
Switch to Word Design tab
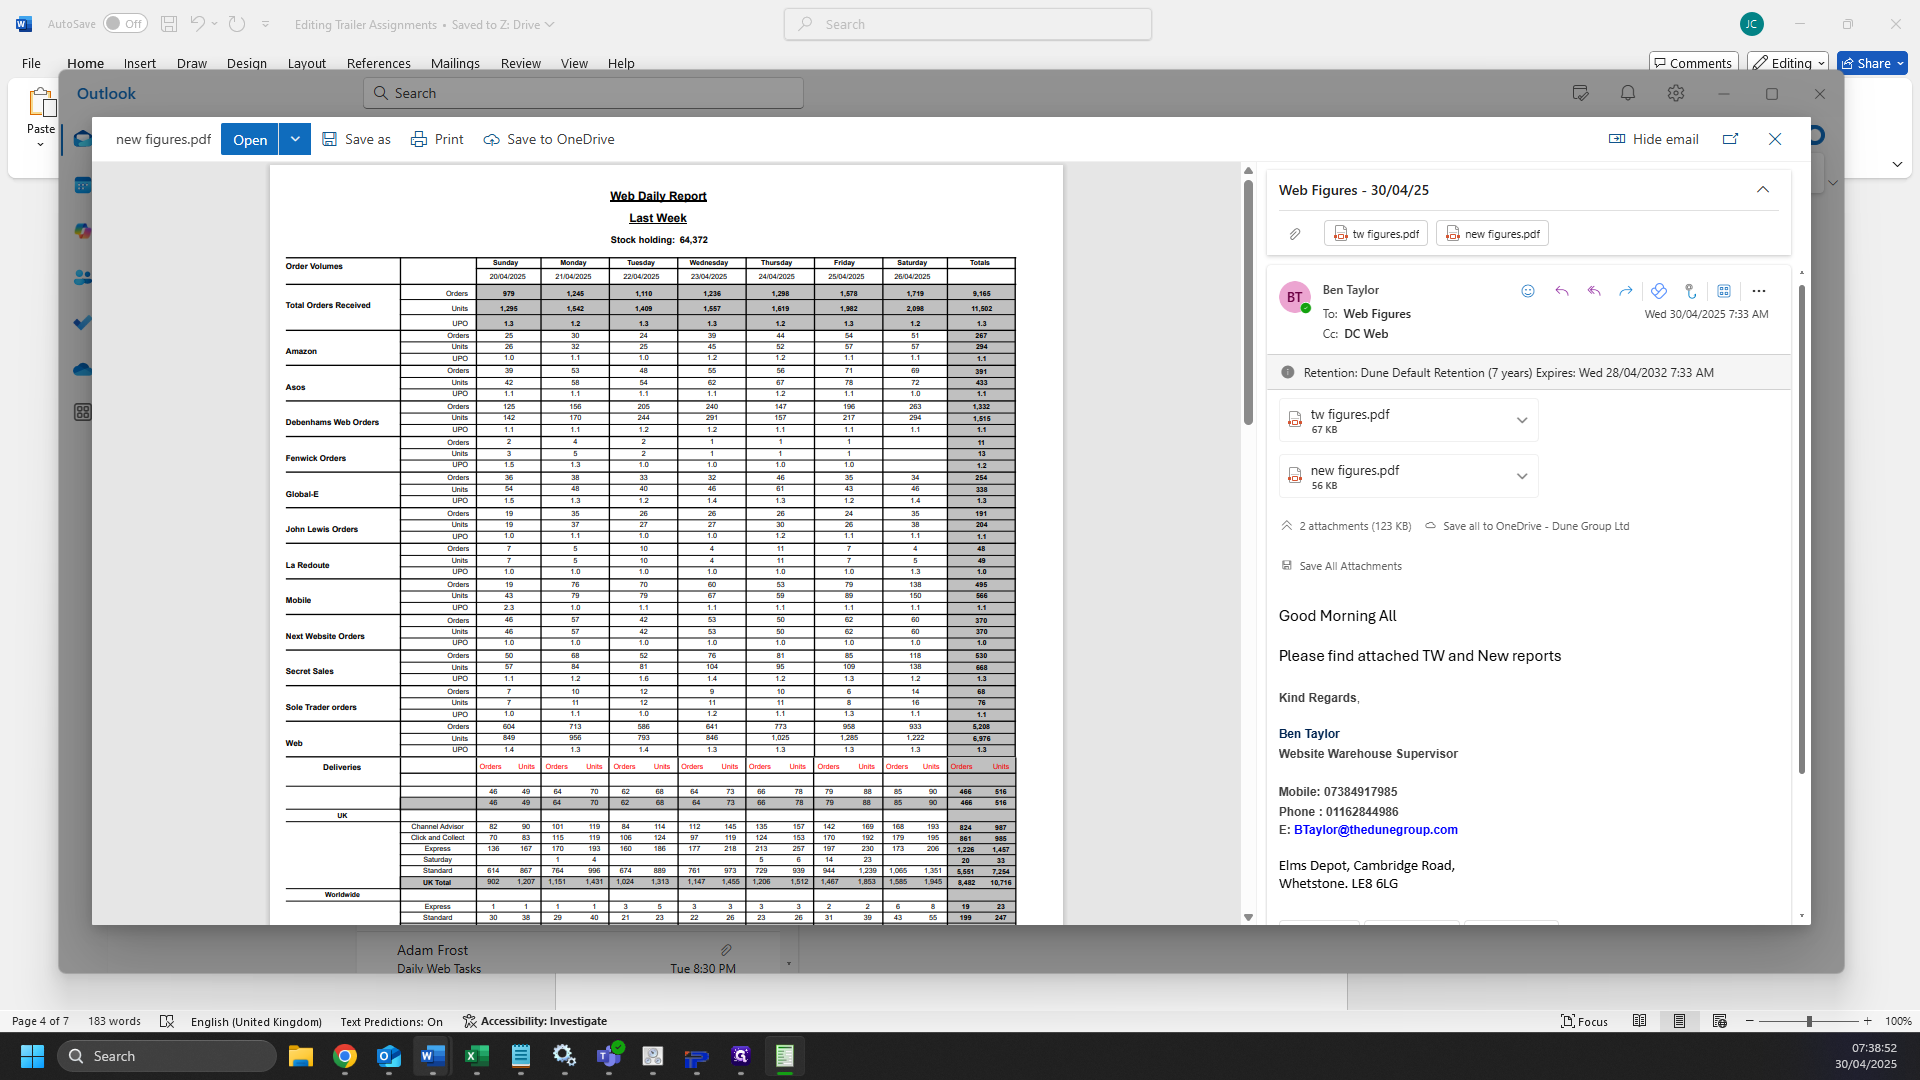click(x=247, y=63)
